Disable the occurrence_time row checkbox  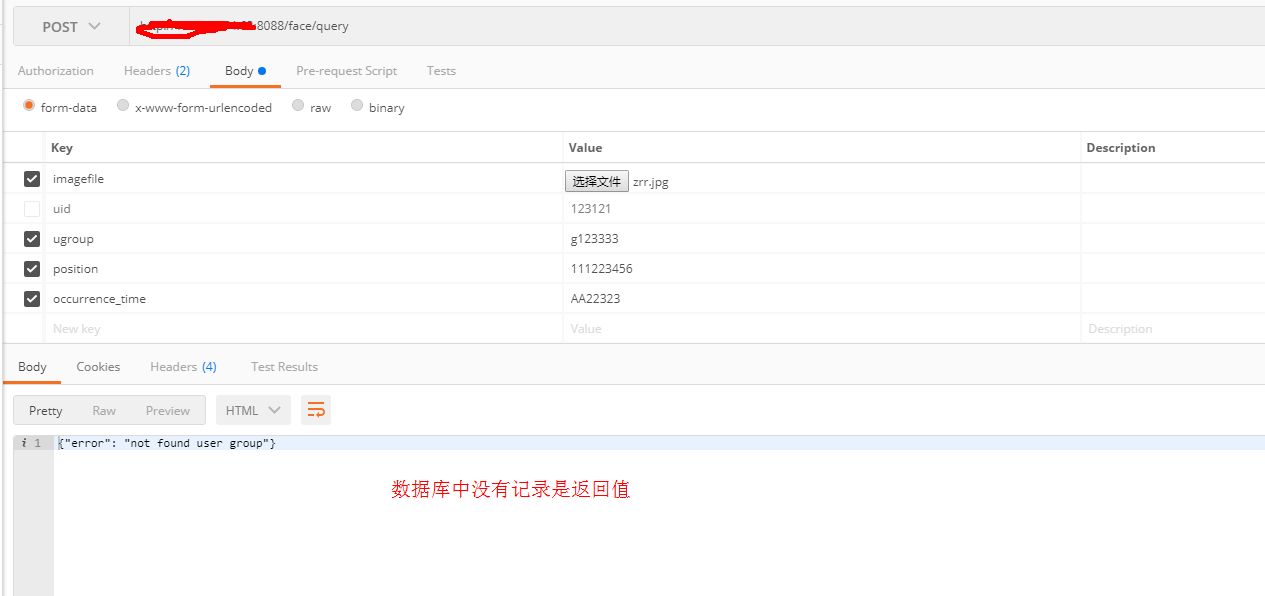(x=32, y=299)
